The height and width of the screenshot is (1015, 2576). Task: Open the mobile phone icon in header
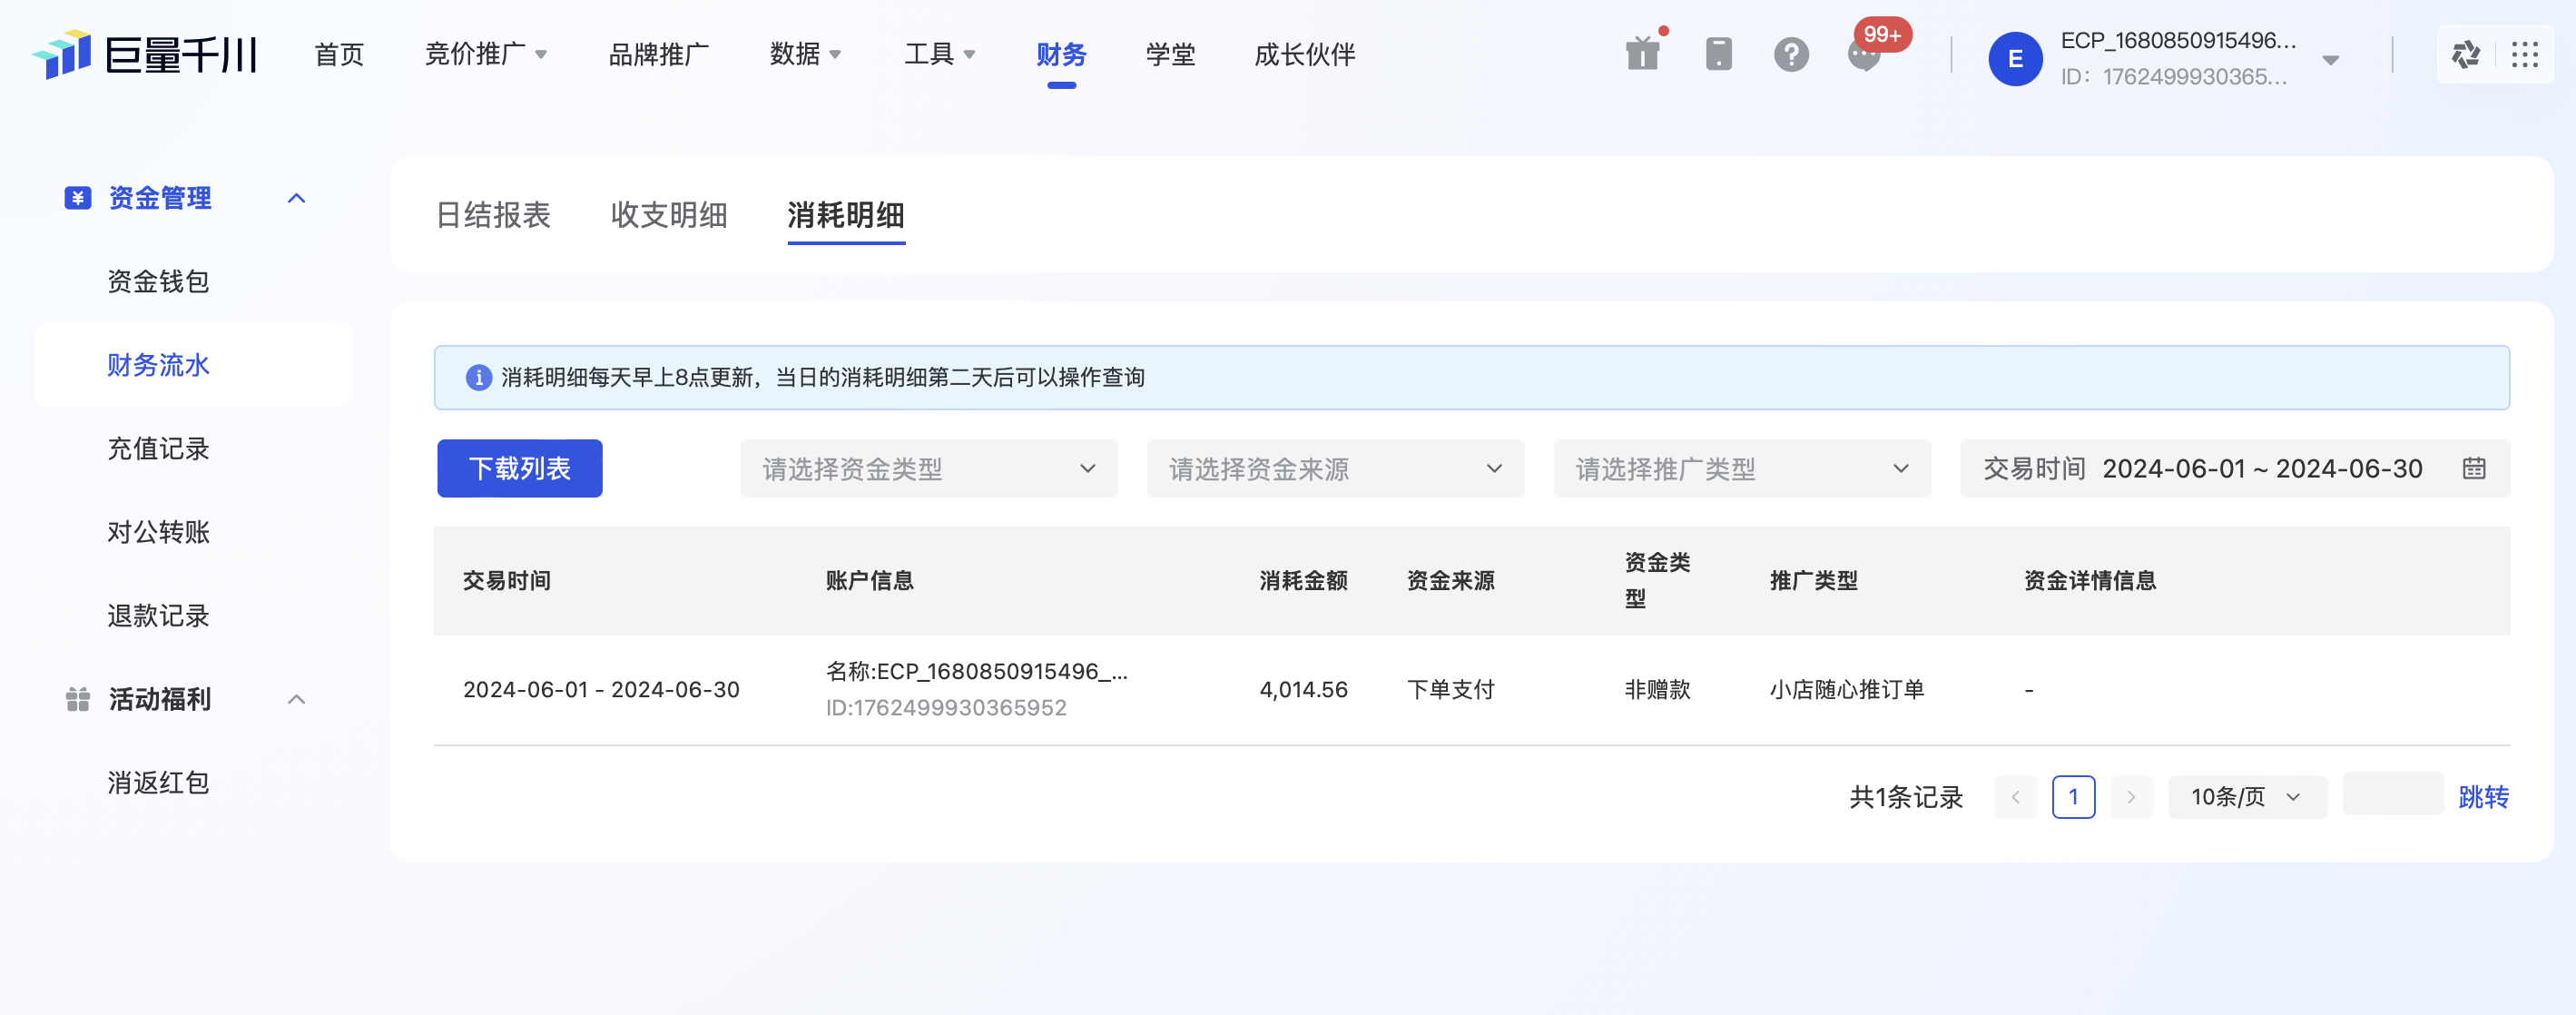pyautogui.click(x=1718, y=54)
